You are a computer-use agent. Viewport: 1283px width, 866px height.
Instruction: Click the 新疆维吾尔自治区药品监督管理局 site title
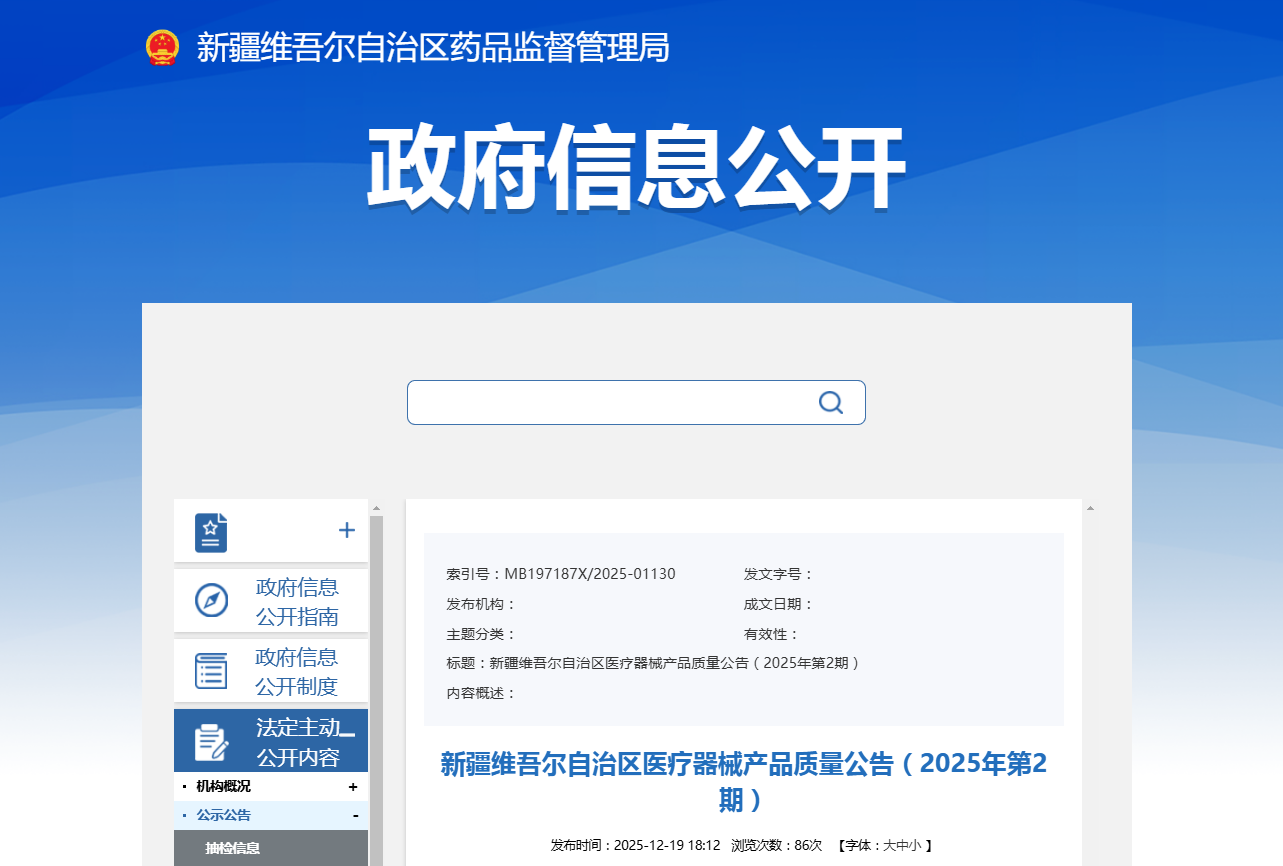pyautogui.click(x=433, y=47)
